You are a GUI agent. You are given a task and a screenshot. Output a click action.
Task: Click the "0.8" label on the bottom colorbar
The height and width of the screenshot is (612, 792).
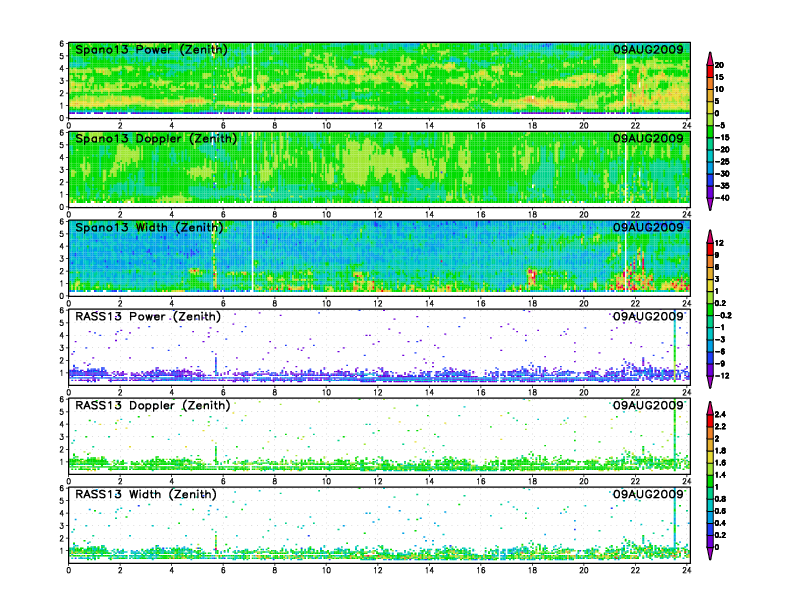coord(720,499)
